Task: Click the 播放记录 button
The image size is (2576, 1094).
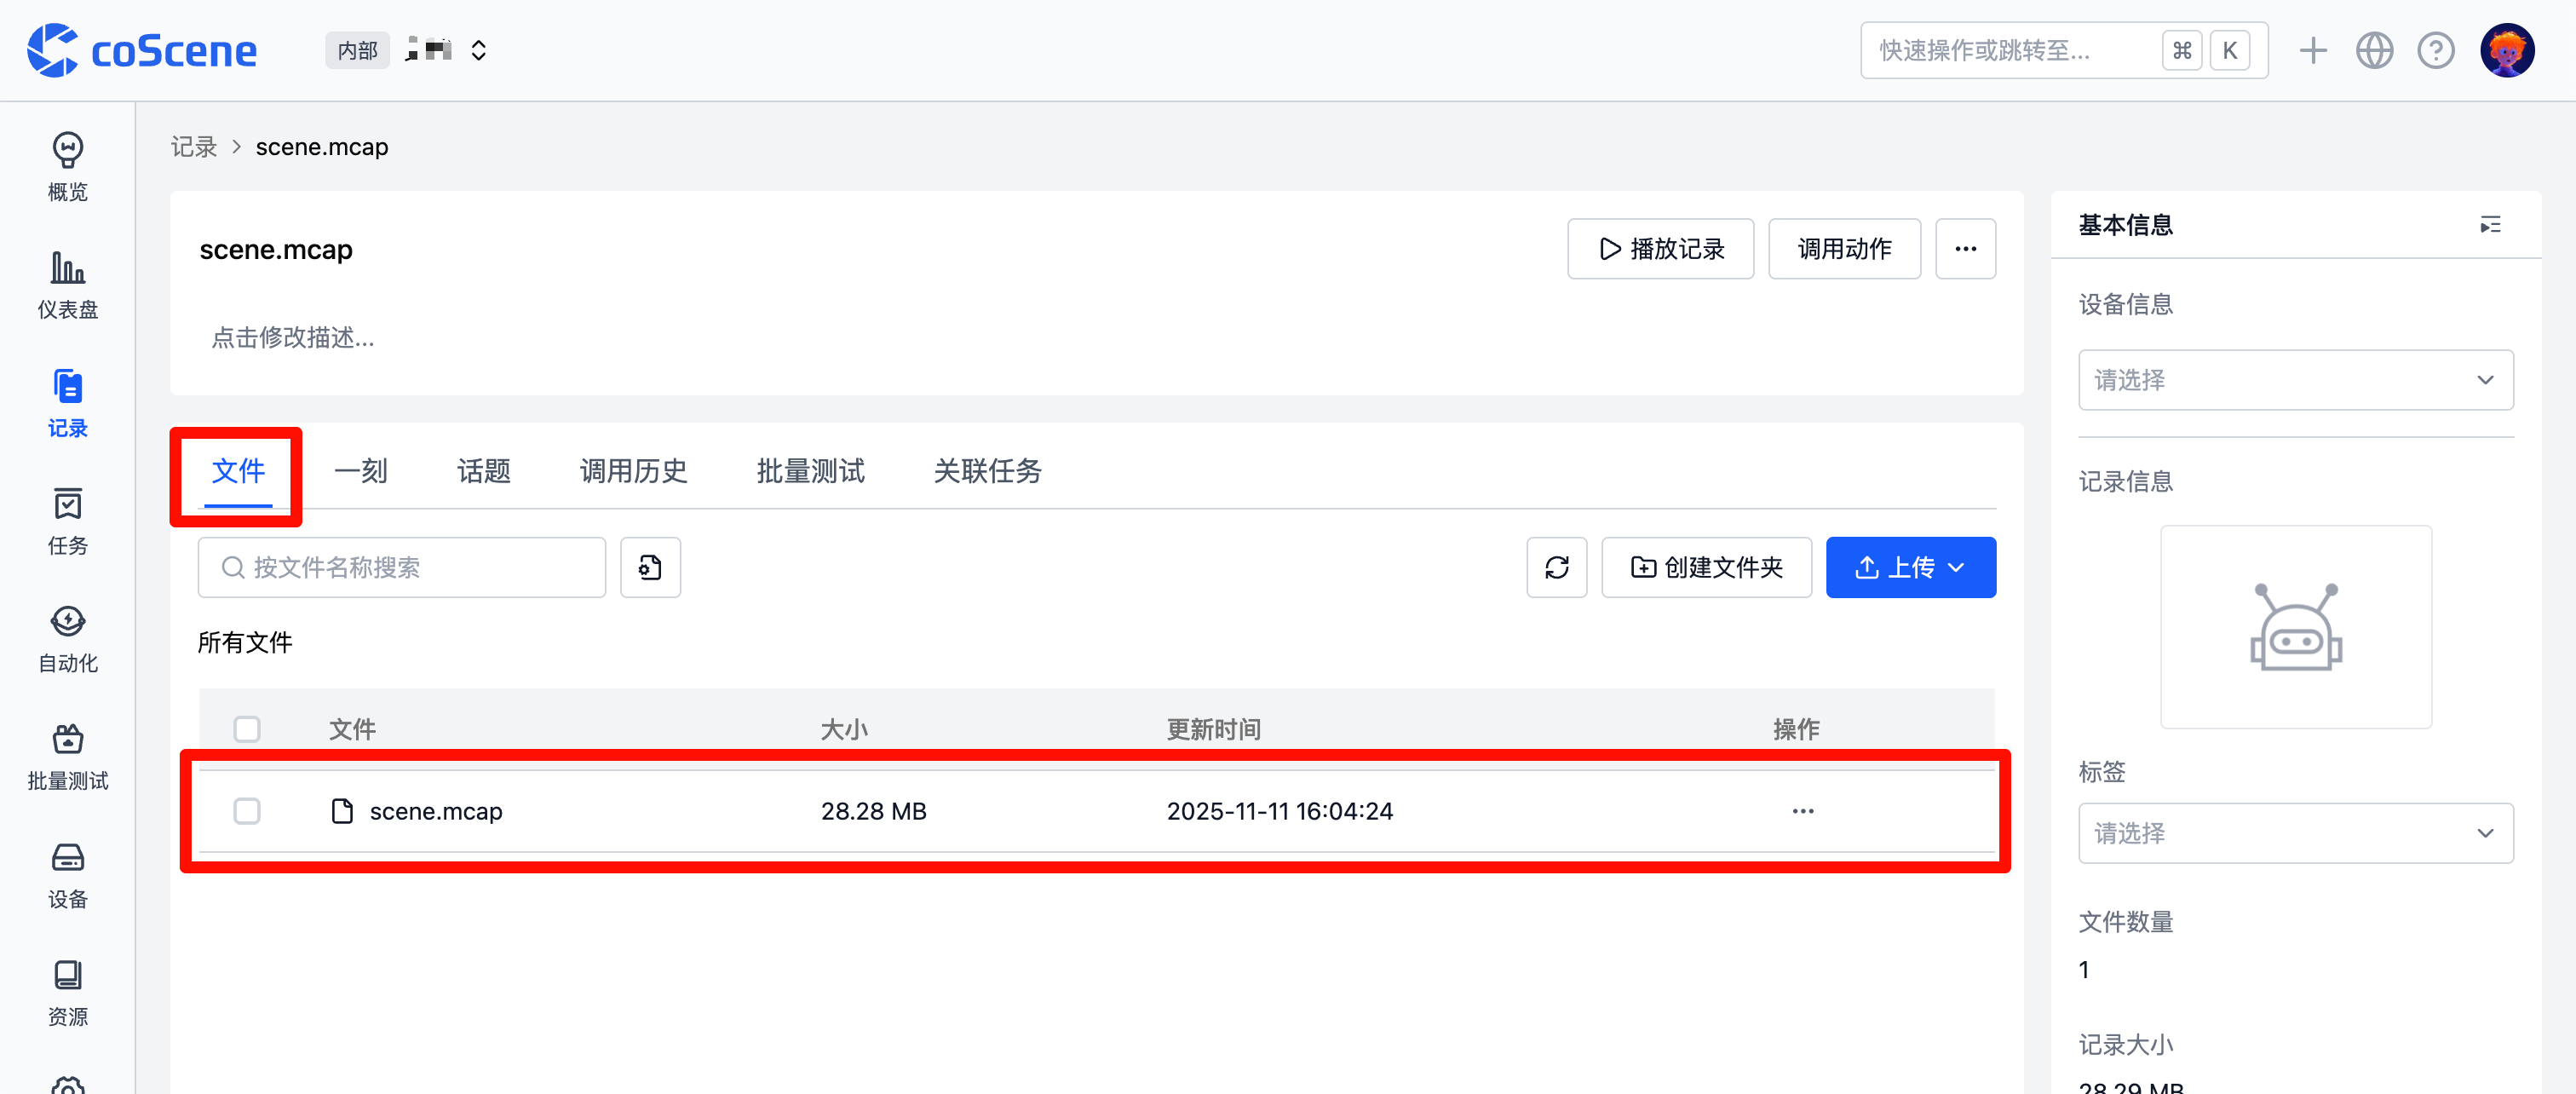Action: click(1660, 249)
